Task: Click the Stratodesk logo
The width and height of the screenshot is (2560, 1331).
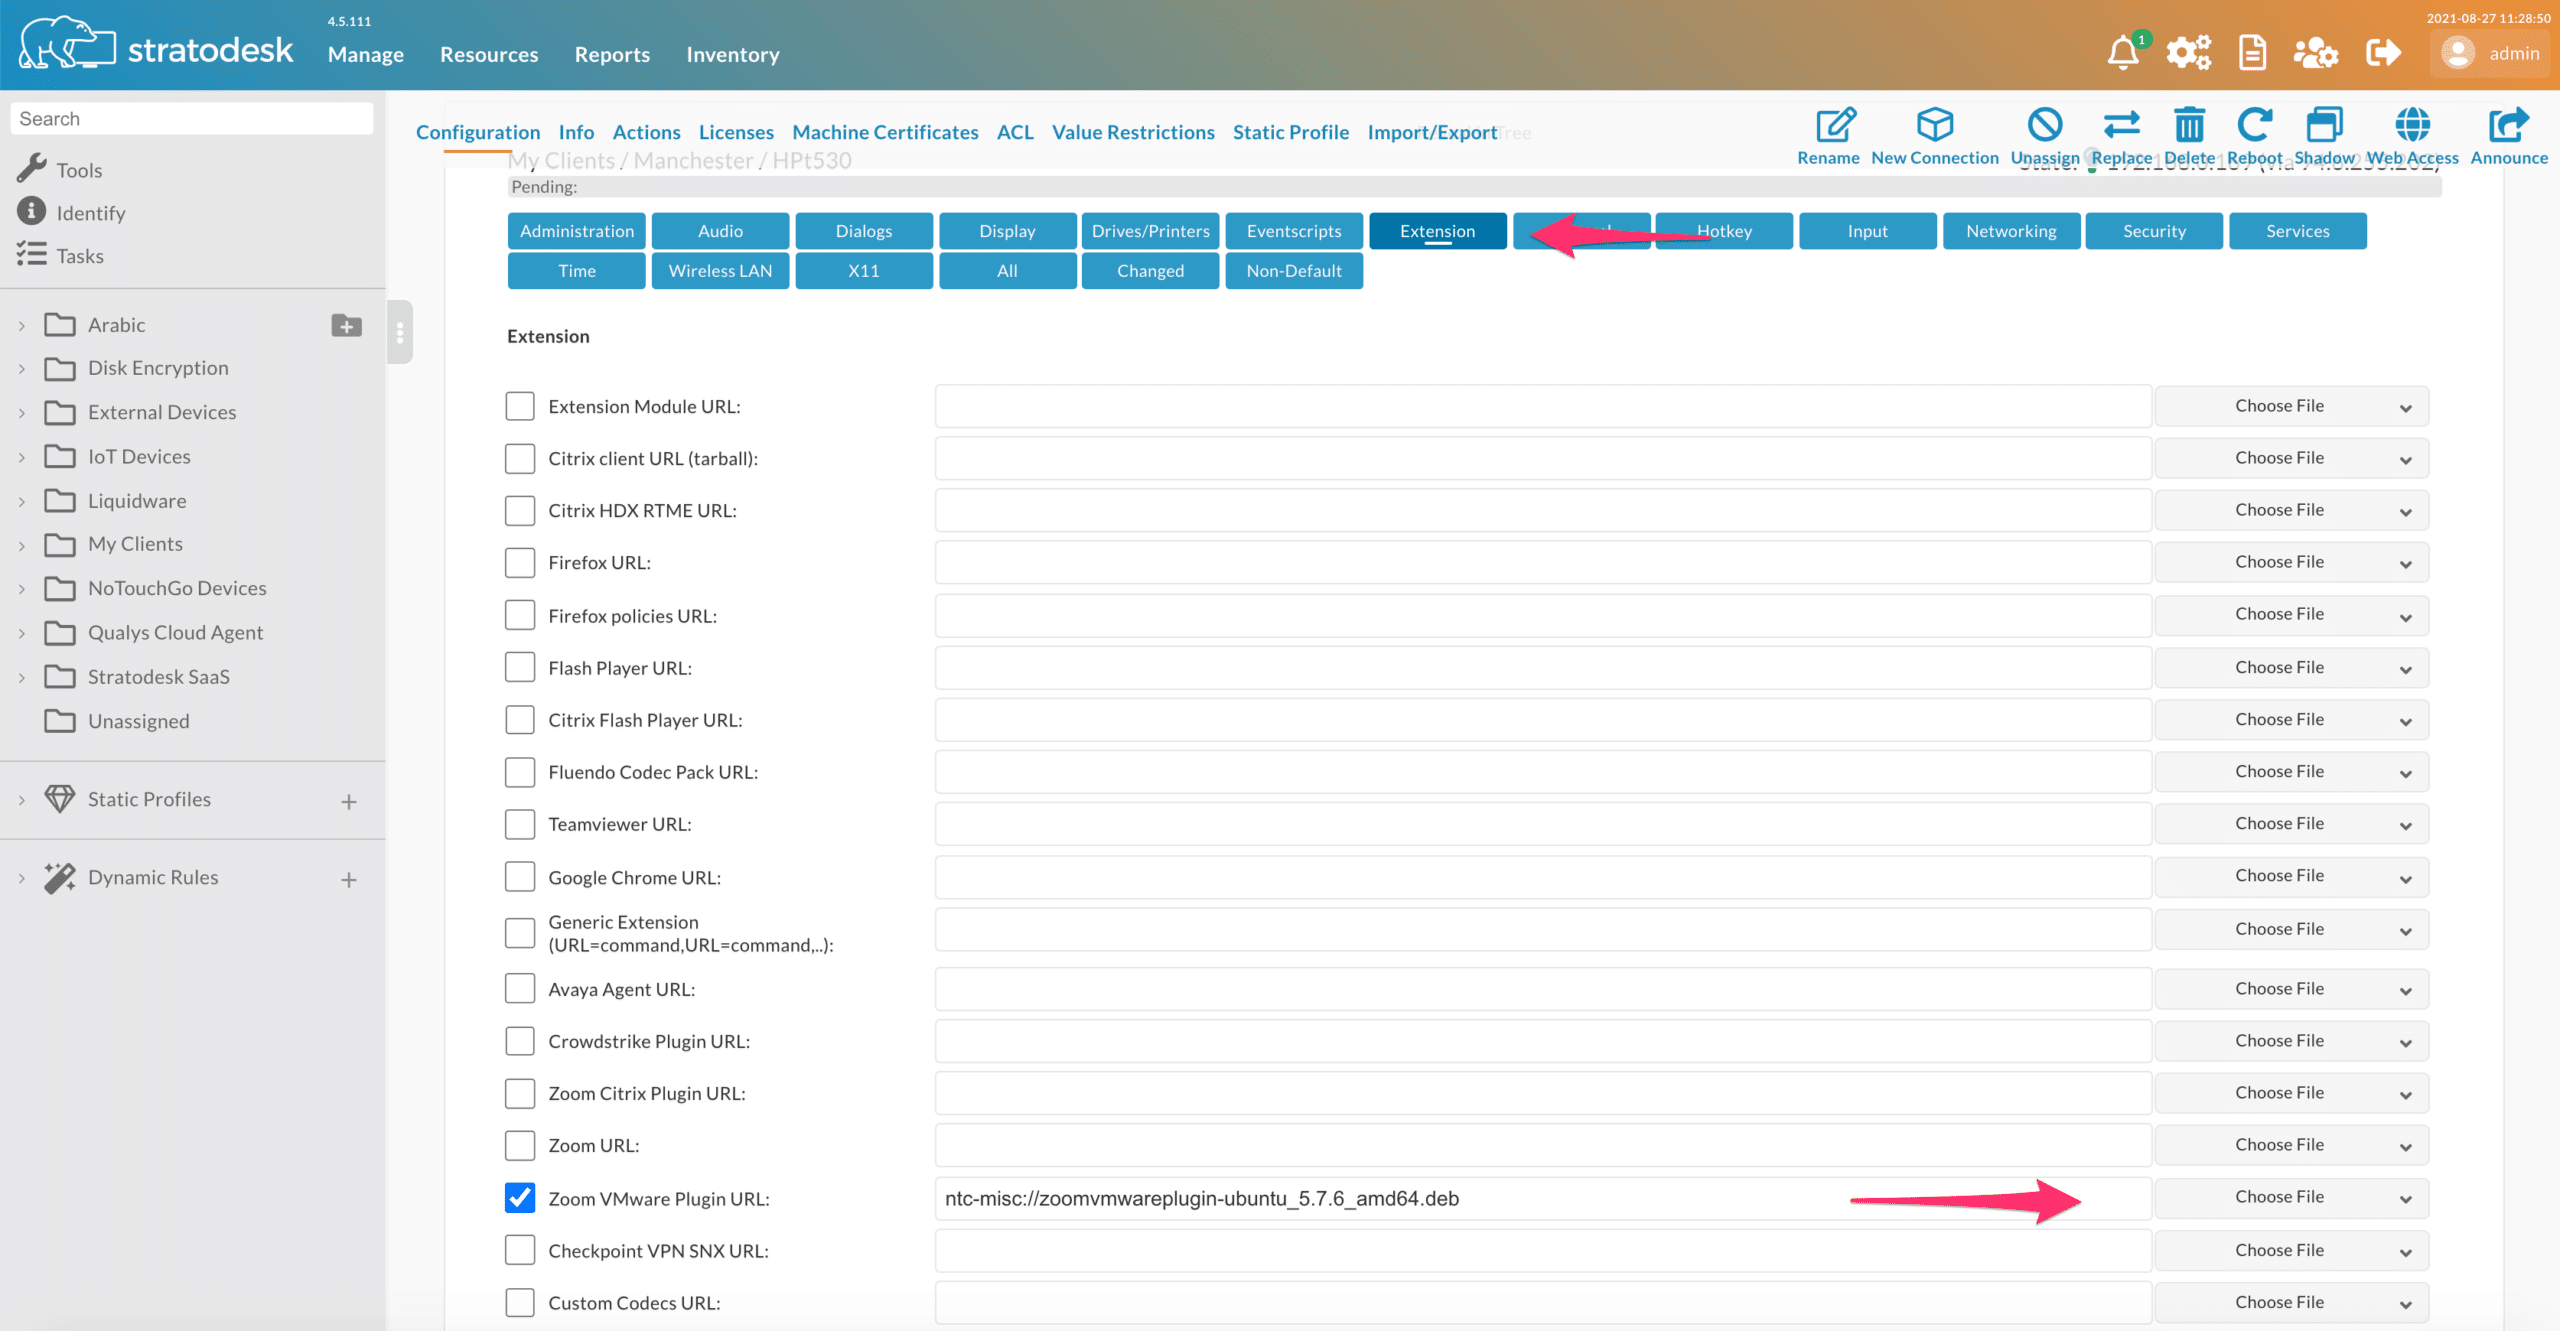Action: (156, 46)
